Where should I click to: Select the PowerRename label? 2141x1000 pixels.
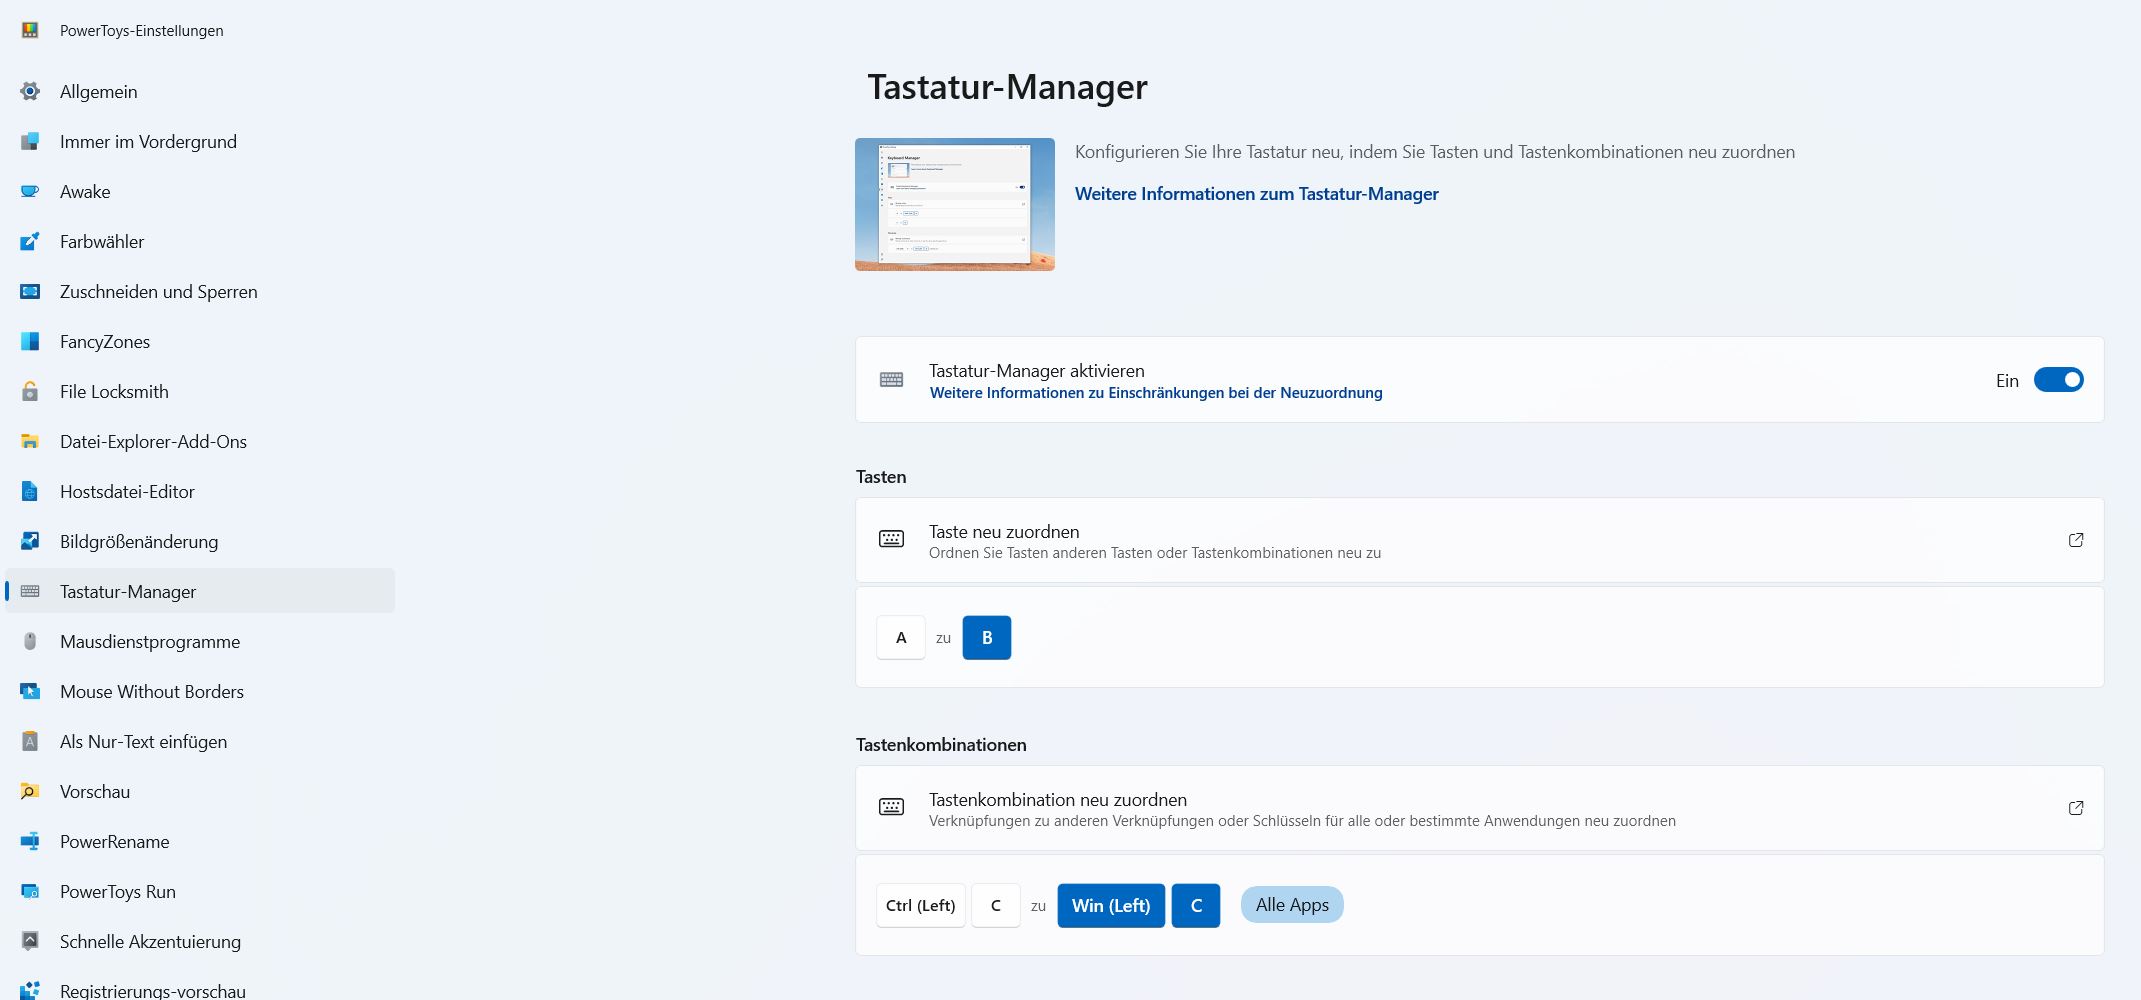pyautogui.click(x=115, y=841)
